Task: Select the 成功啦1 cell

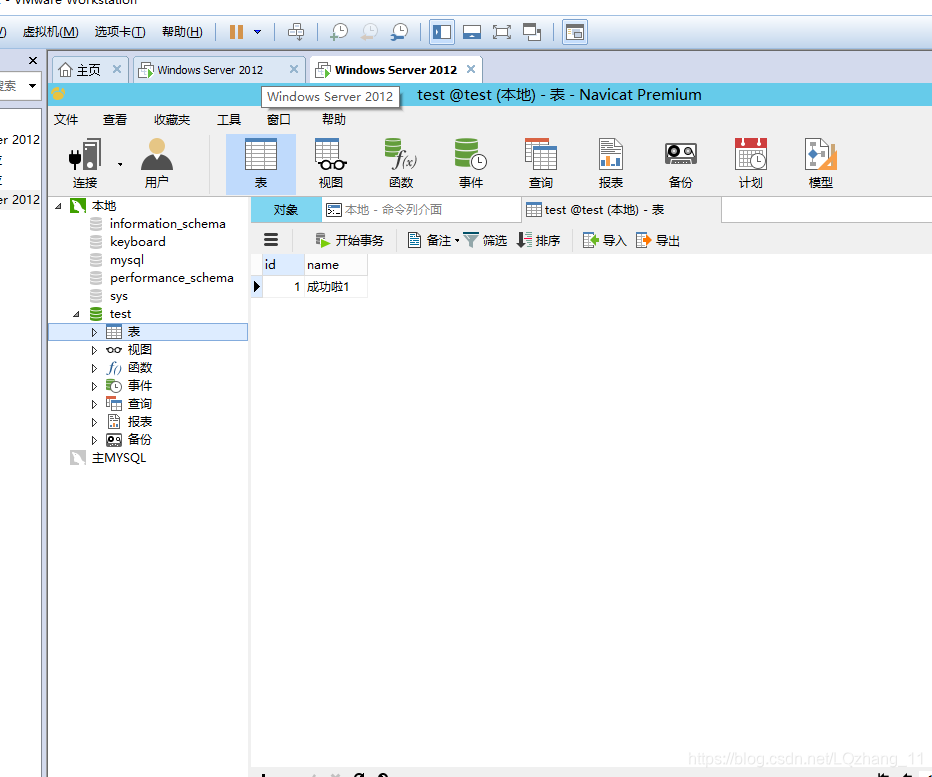Action: pyautogui.click(x=336, y=287)
